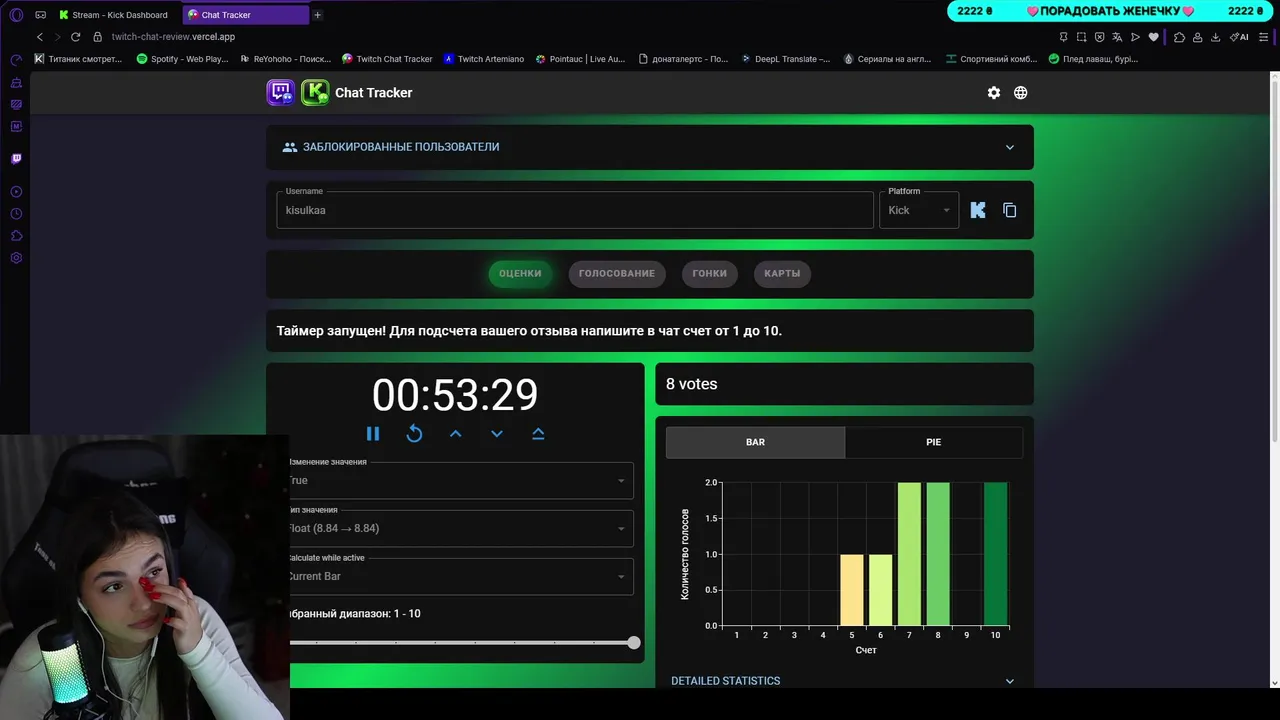Open the Pointauc | Live Au... bookmark

[x=580, y=59]
